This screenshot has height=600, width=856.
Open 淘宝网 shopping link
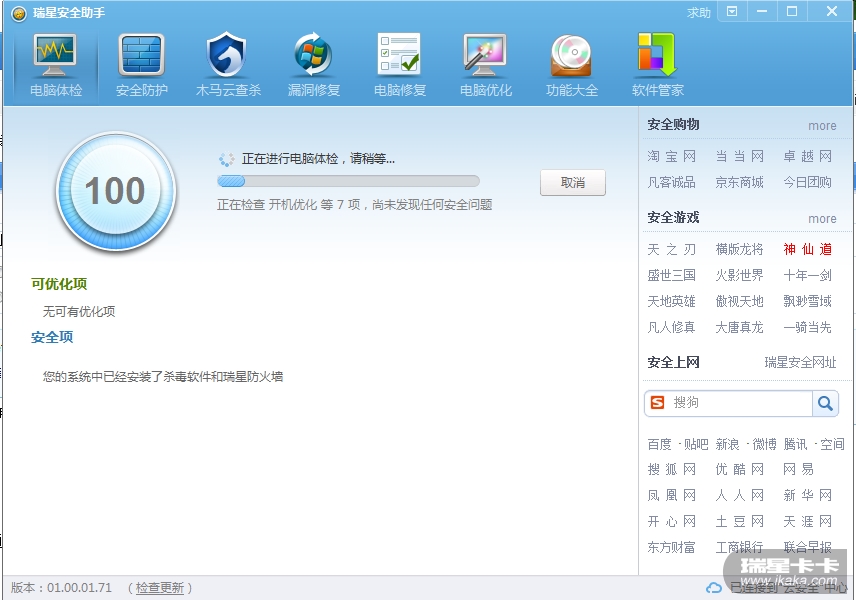pyautogui.click(x=671, y=156)
